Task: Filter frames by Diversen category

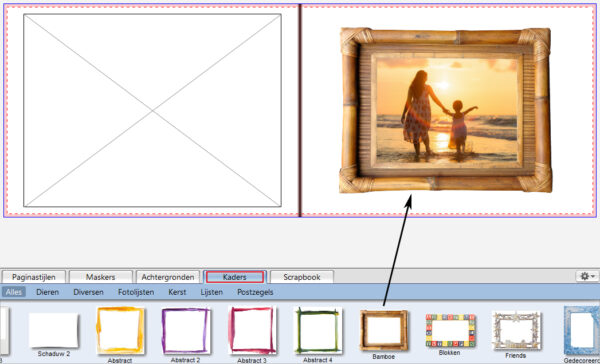Action: (x=88, y=292)
